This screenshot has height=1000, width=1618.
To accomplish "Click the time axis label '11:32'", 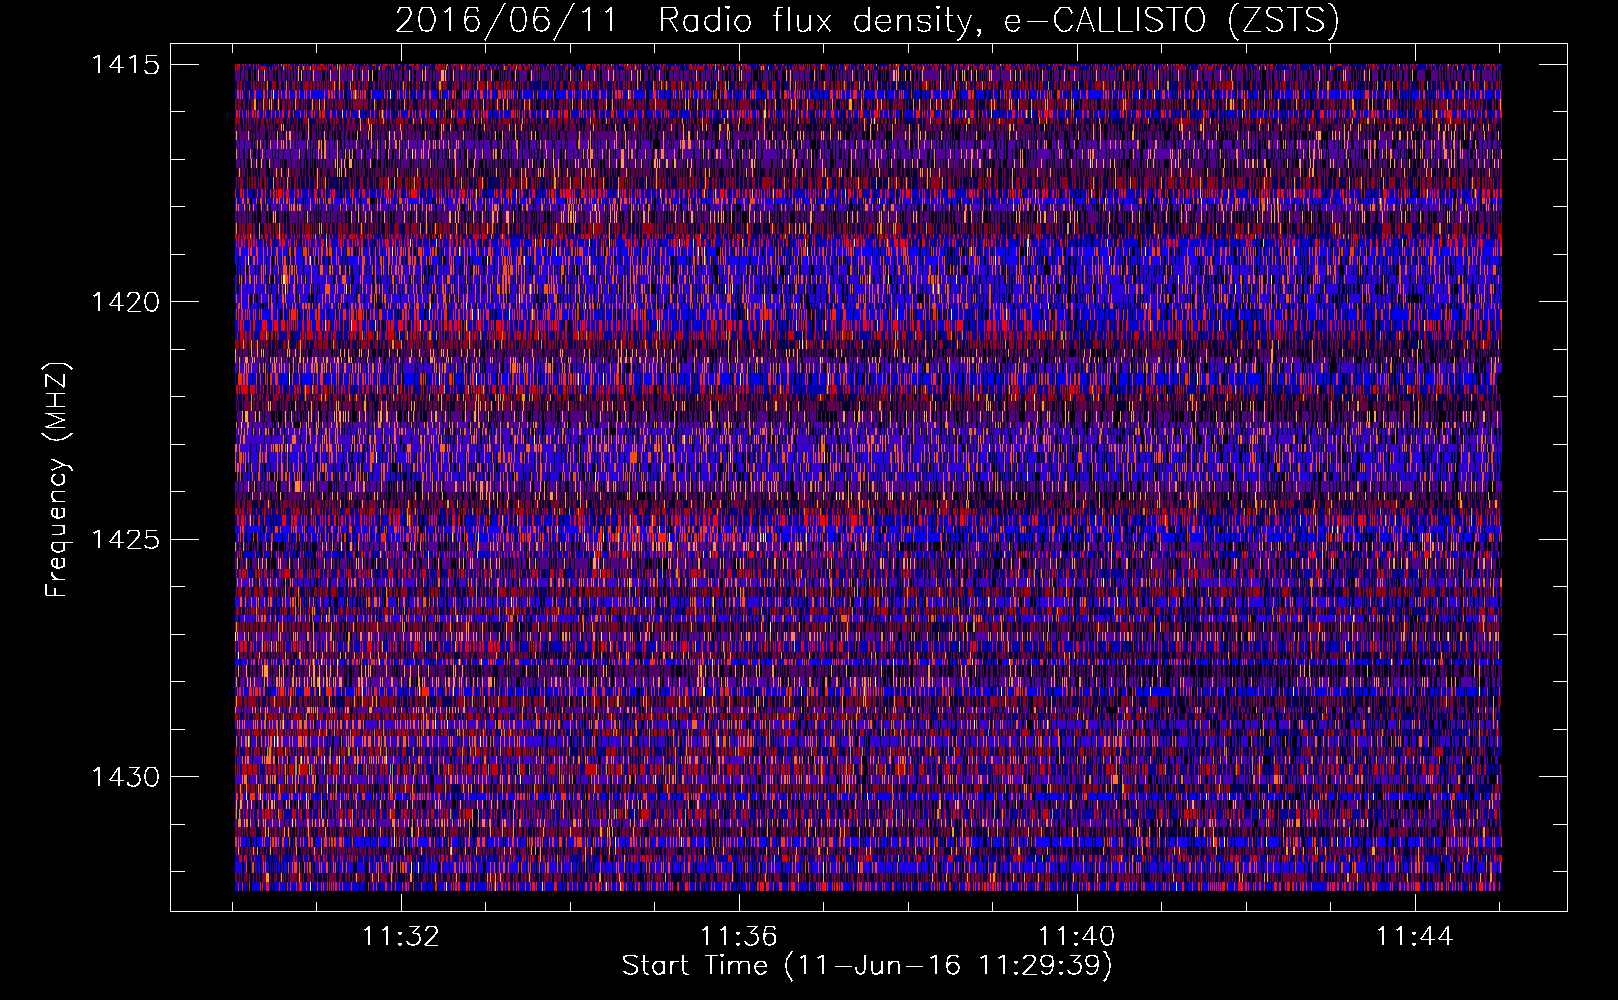I will click(x=401, y=937).
